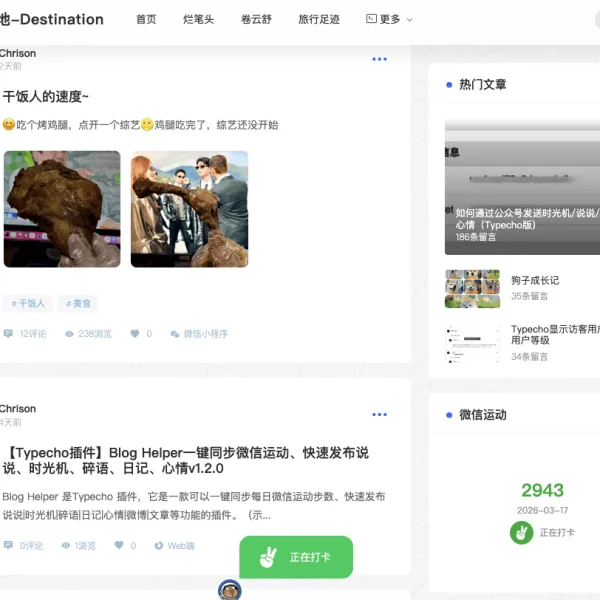Like the Blog Helper post with heart icon
600x600 pixels.
click(x=119, y=545)
